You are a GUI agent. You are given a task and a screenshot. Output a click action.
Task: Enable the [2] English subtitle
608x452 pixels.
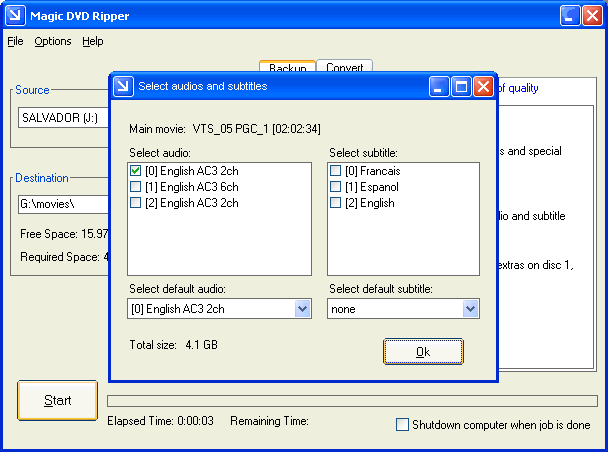335,203
